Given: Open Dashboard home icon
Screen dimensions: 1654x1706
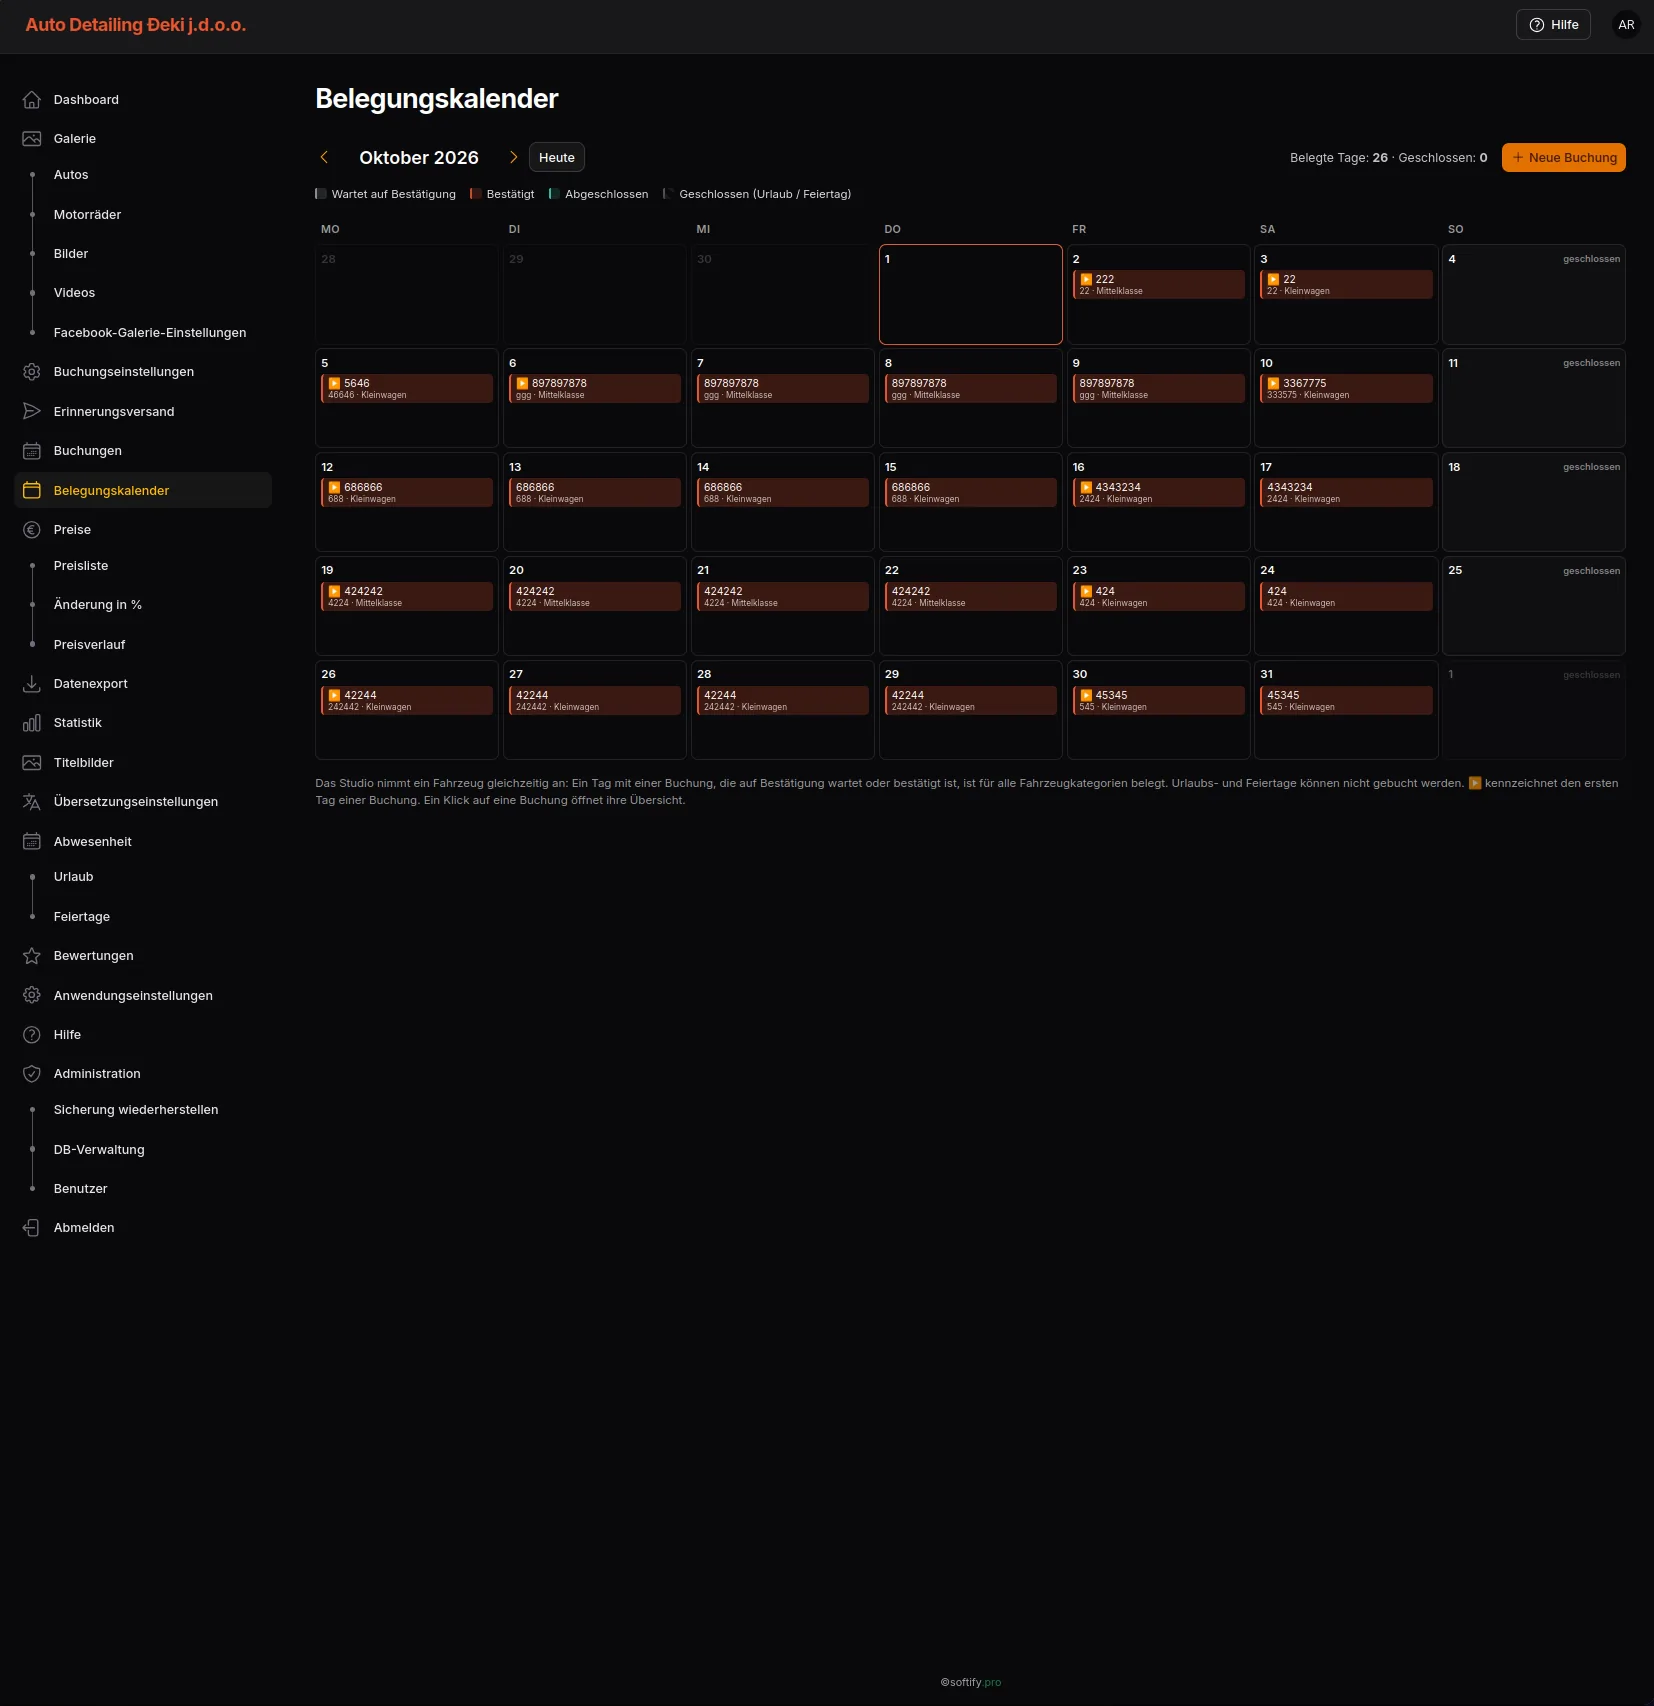Looking at the screenshot, I should 32,100.
